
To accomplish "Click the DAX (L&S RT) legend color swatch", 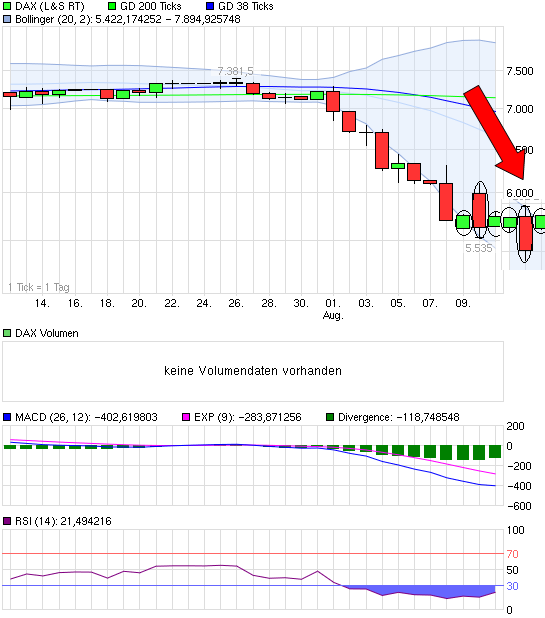I will point(7,6).
